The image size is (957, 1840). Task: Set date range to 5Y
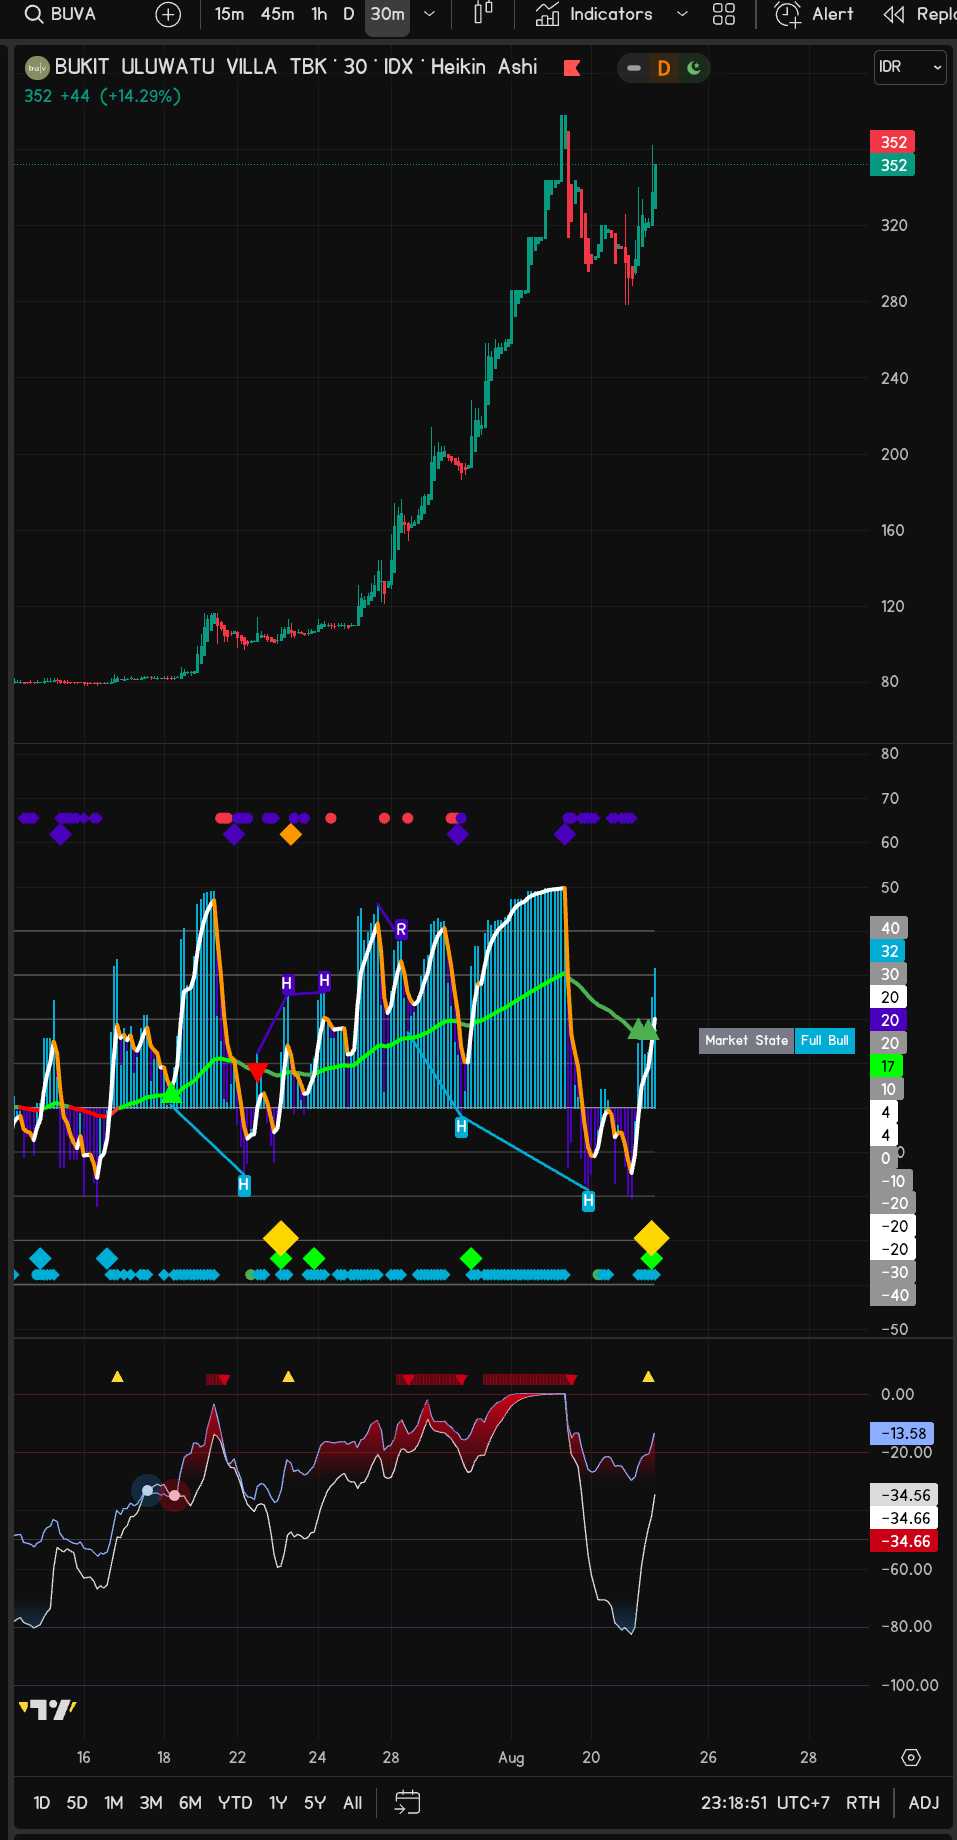315,1802
